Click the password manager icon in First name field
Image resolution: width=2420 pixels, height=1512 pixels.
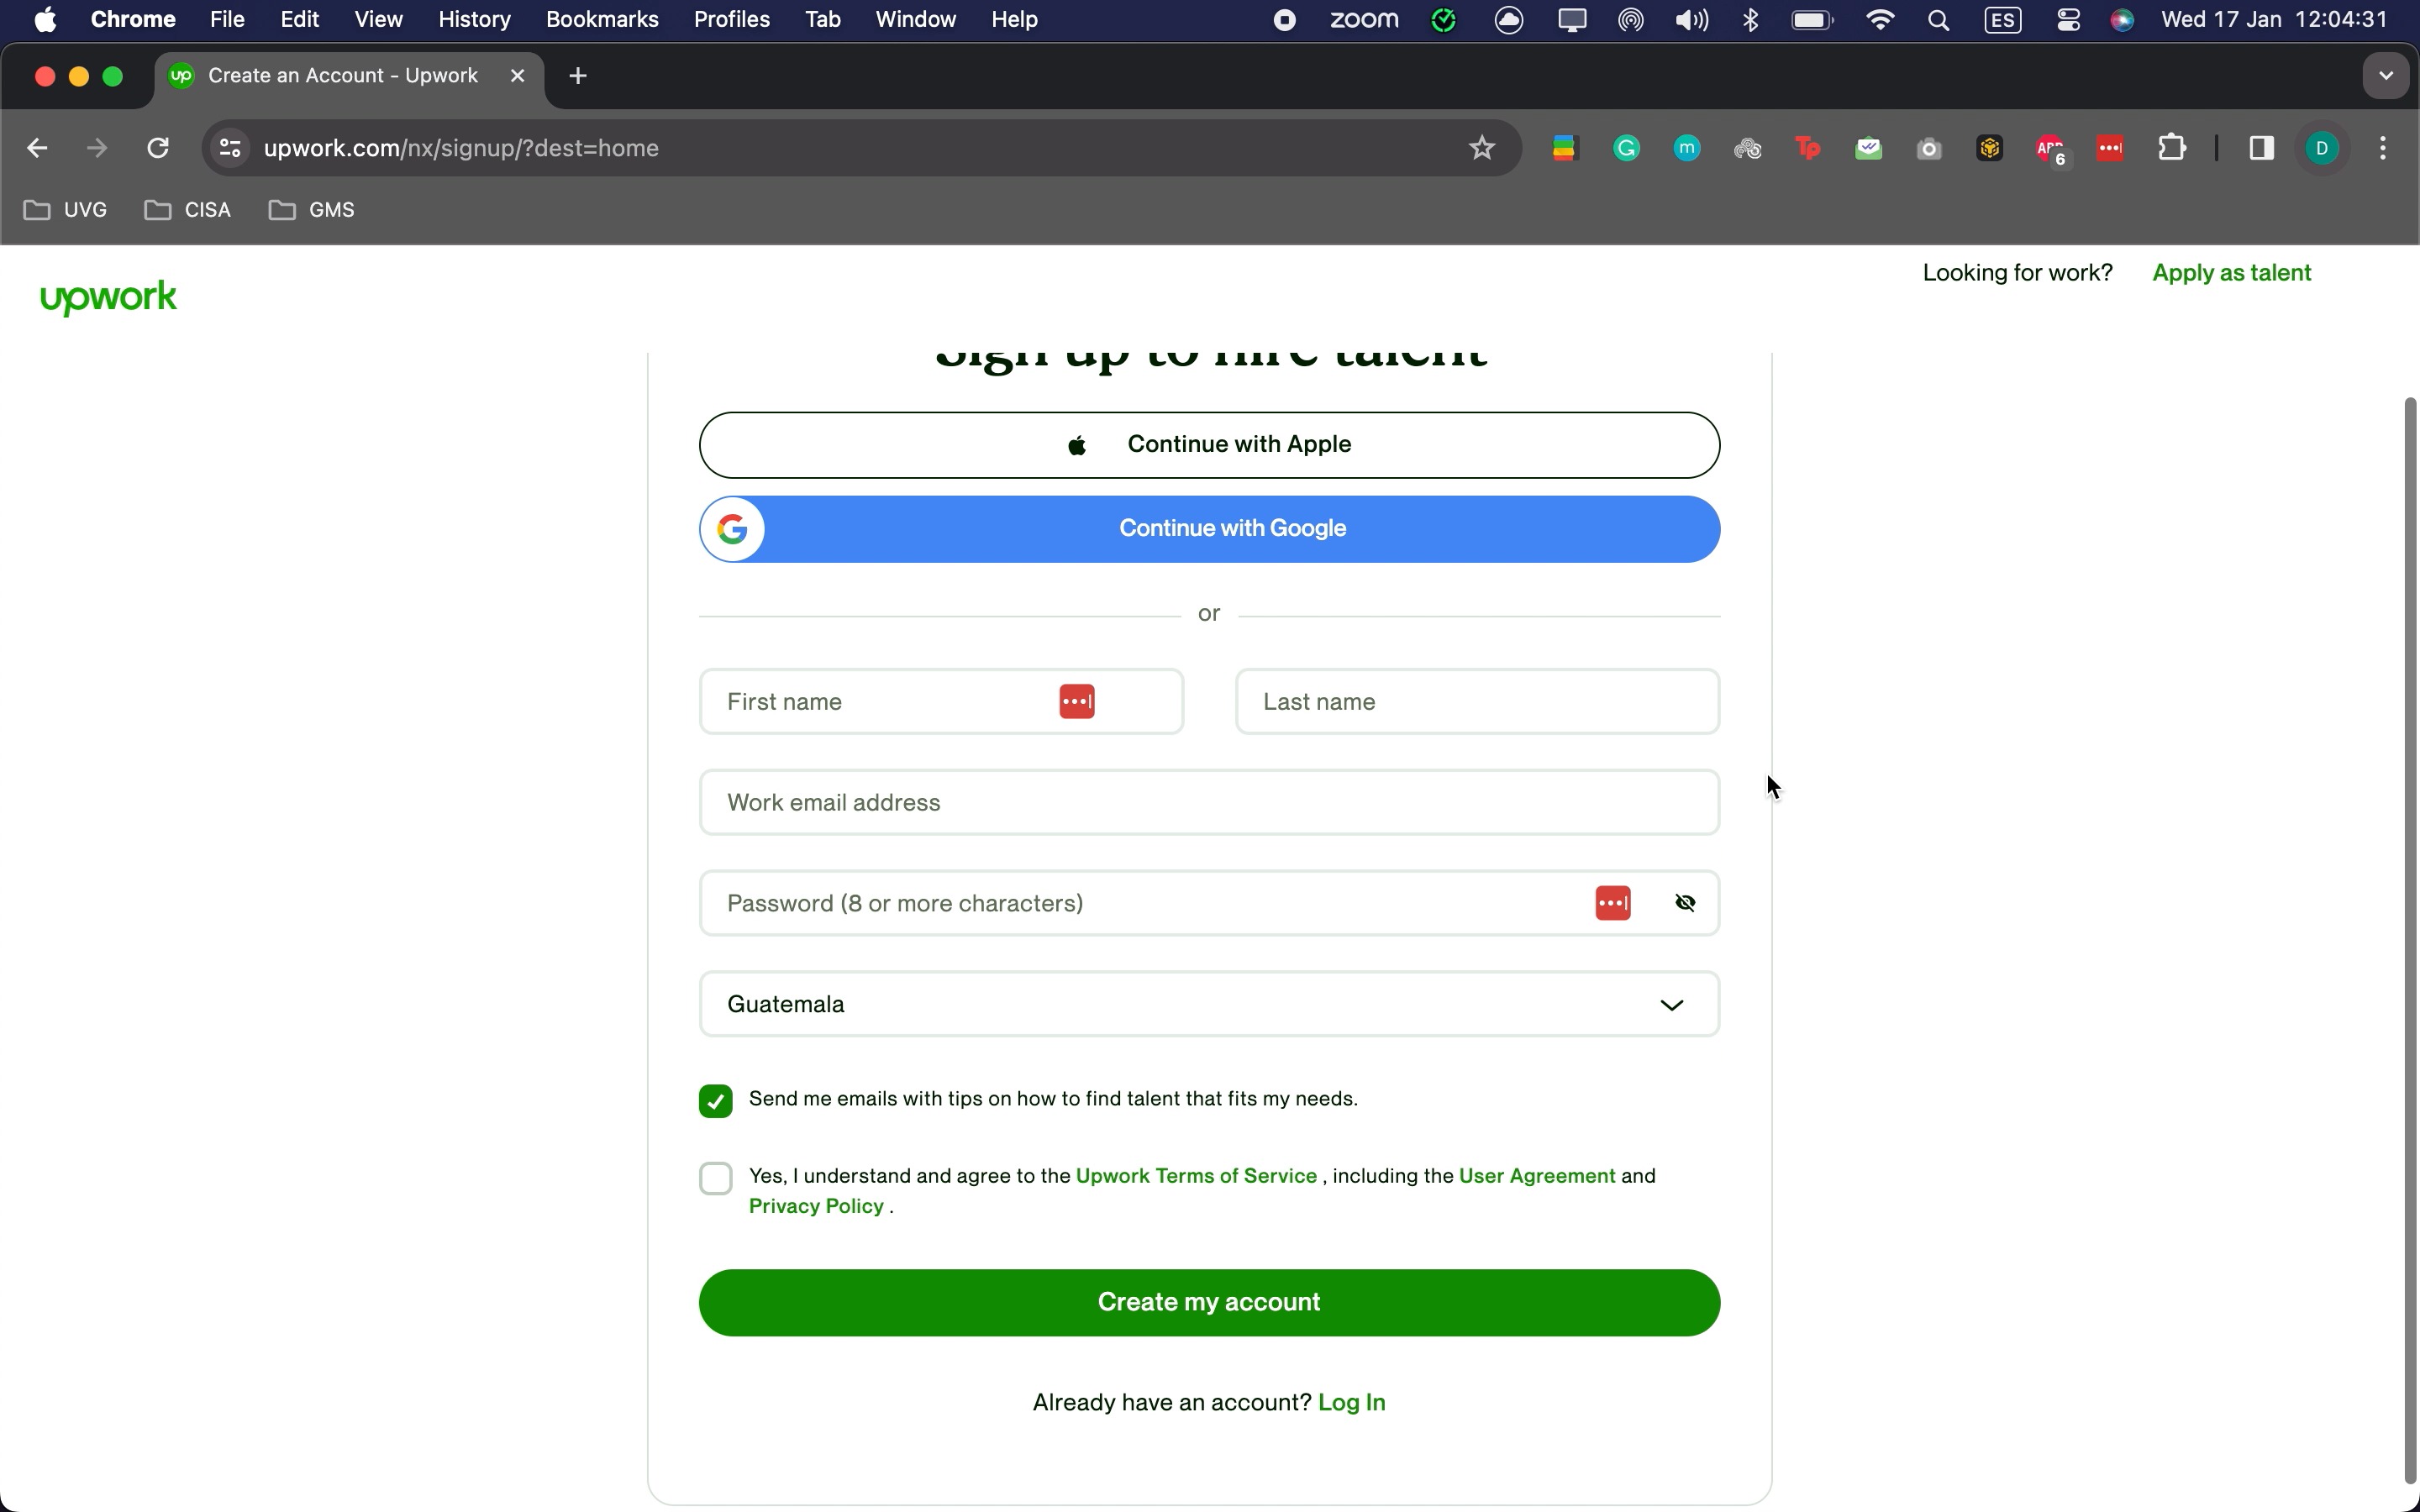[1077, 701]
